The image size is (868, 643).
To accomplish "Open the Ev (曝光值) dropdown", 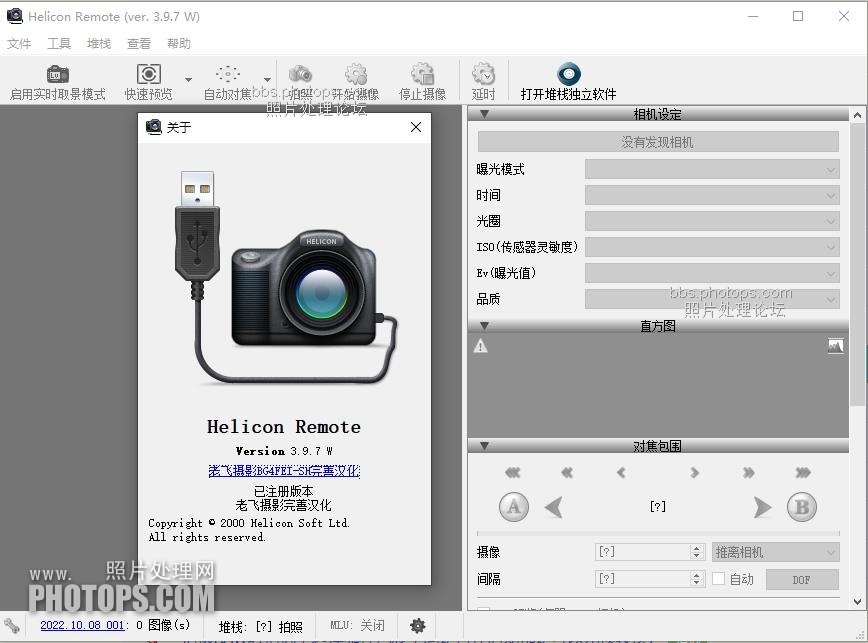I will (712, 273).
